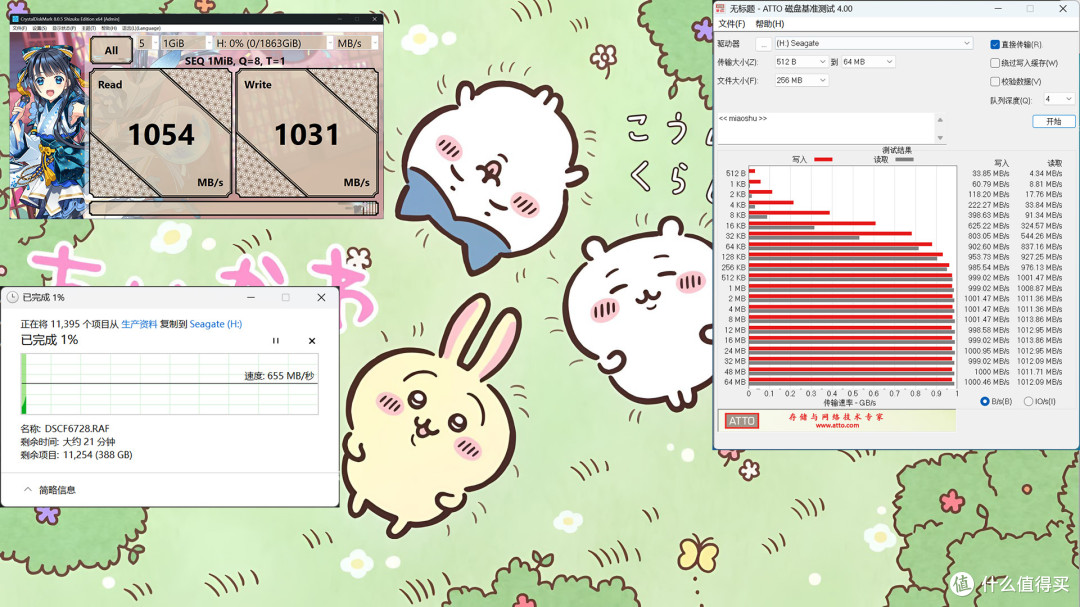Open the 512 B transfer size start dropdown
Image resolution: width=1080 pixels, height=607 pixels.
800,61
